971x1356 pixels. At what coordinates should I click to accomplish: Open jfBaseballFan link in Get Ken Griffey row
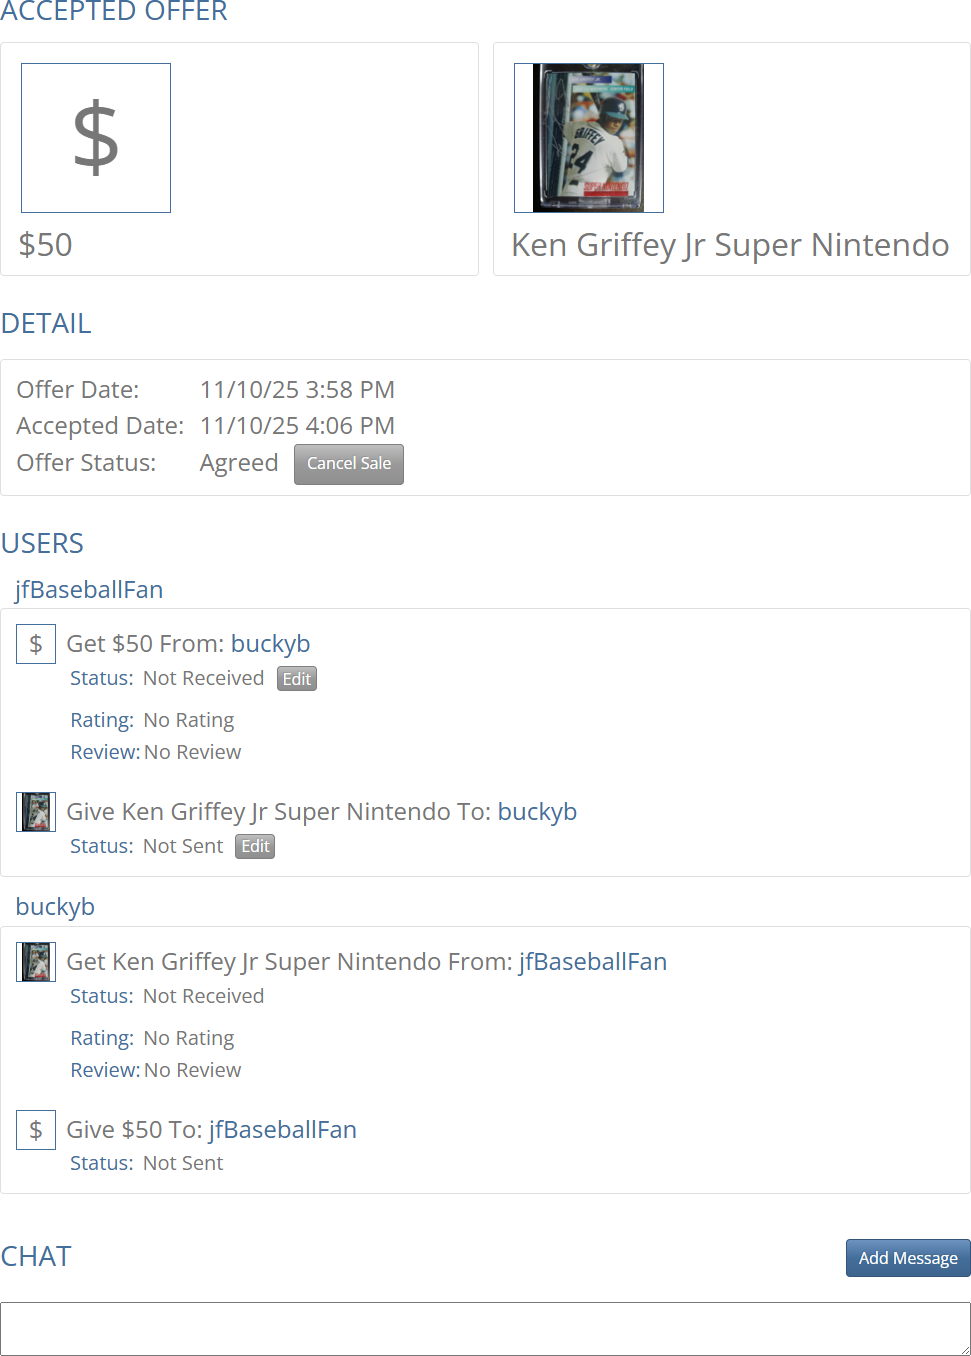pos(592,962)
